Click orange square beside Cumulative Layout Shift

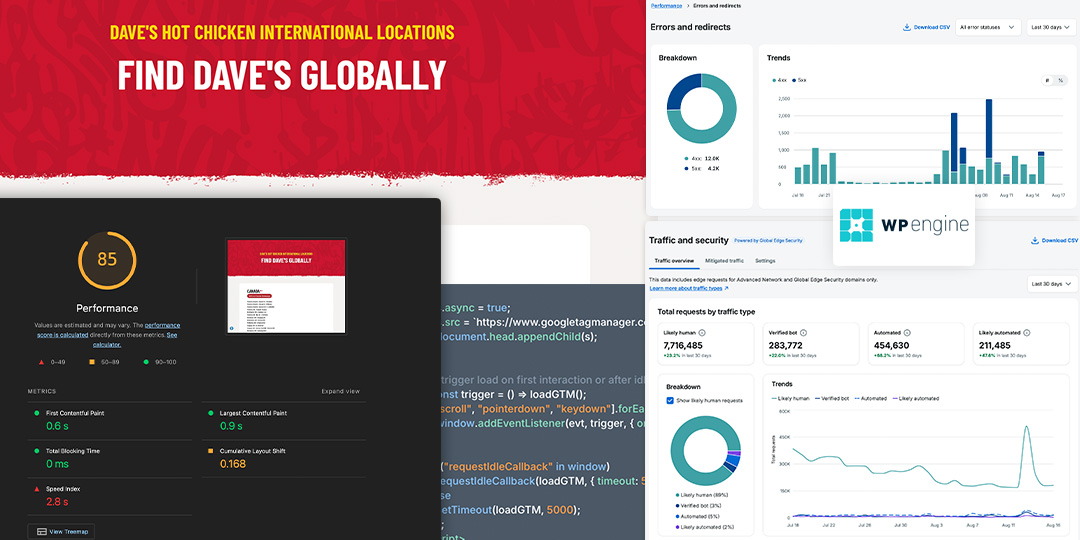coord(210,451)
